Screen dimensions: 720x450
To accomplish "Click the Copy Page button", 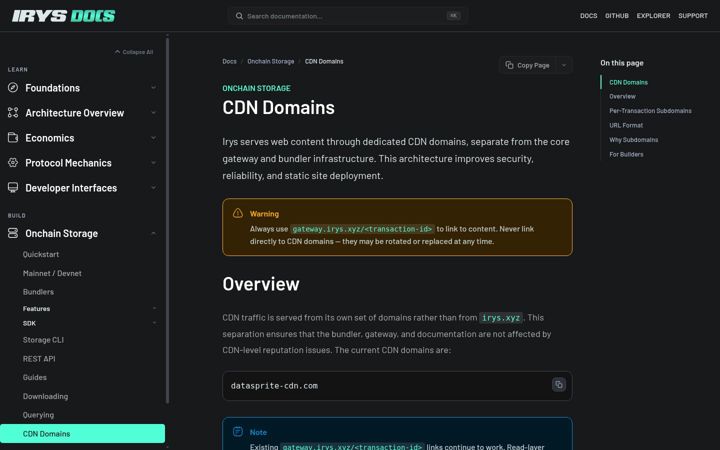I will 527,65.
